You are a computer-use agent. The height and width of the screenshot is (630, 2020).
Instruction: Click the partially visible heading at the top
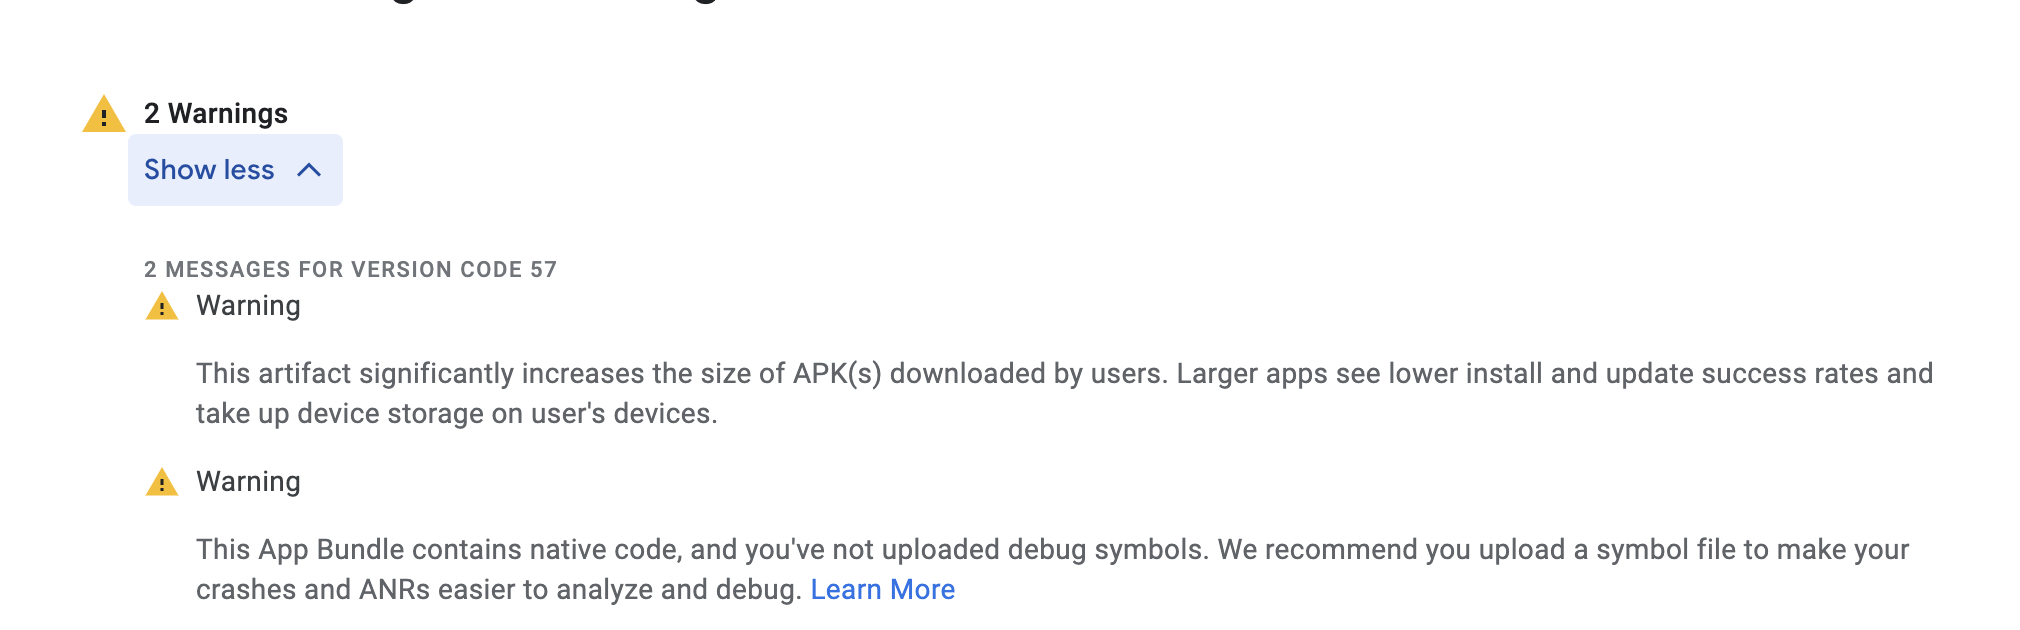pyautogui.click(x=560, y=3)
